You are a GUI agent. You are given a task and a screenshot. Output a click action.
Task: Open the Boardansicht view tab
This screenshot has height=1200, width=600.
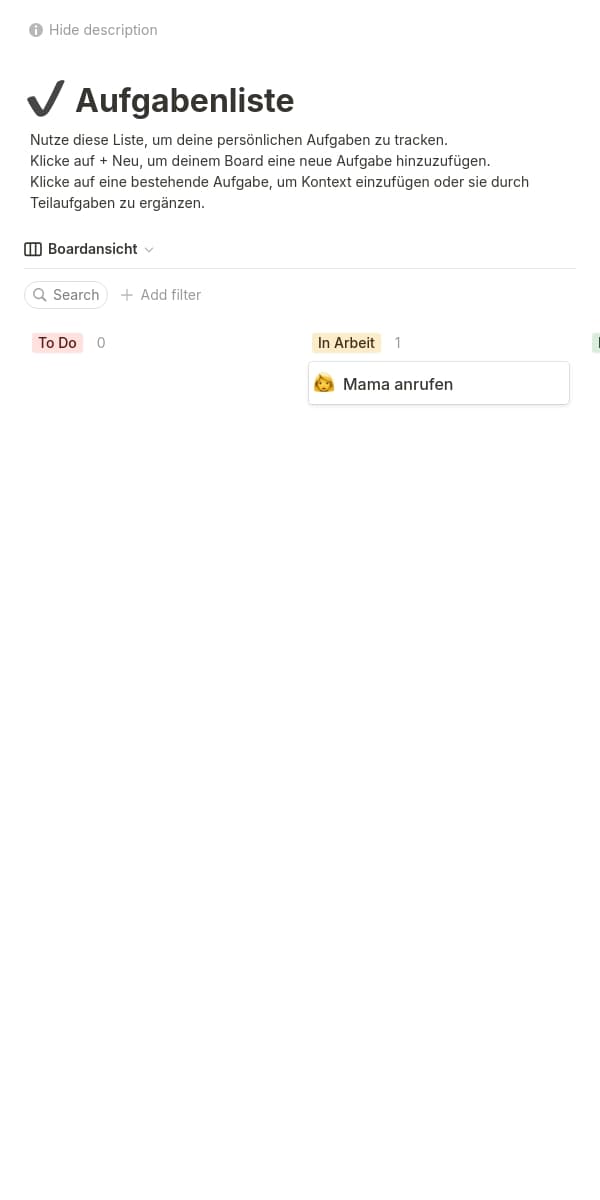[90, 249]
